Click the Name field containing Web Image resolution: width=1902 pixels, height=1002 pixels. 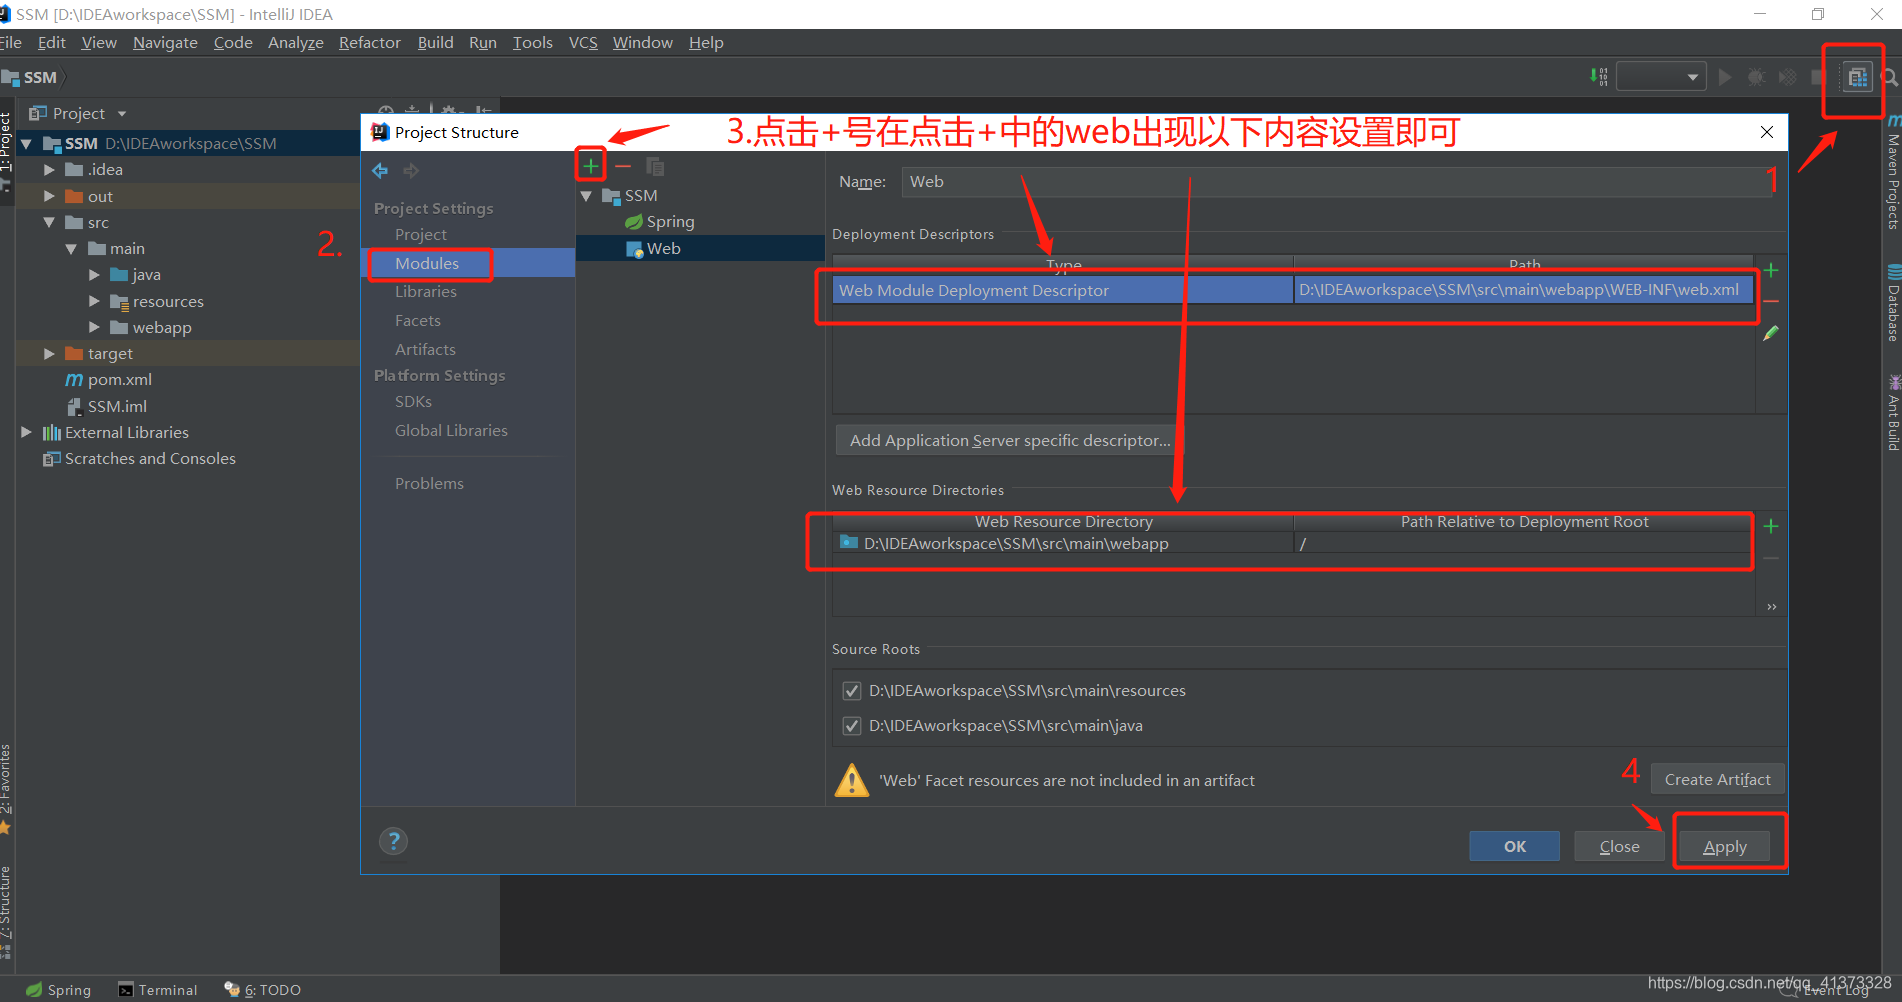click(x=1335, y=182)
